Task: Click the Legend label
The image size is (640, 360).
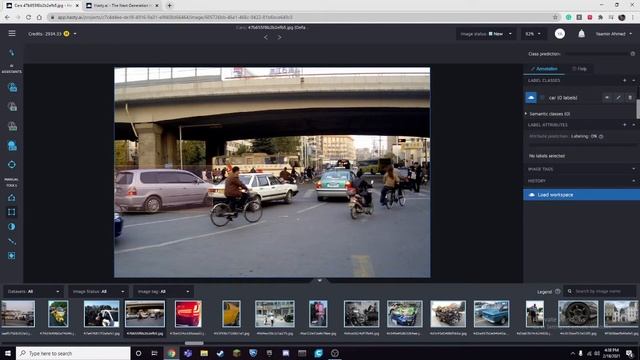Action: click(544, 291)
